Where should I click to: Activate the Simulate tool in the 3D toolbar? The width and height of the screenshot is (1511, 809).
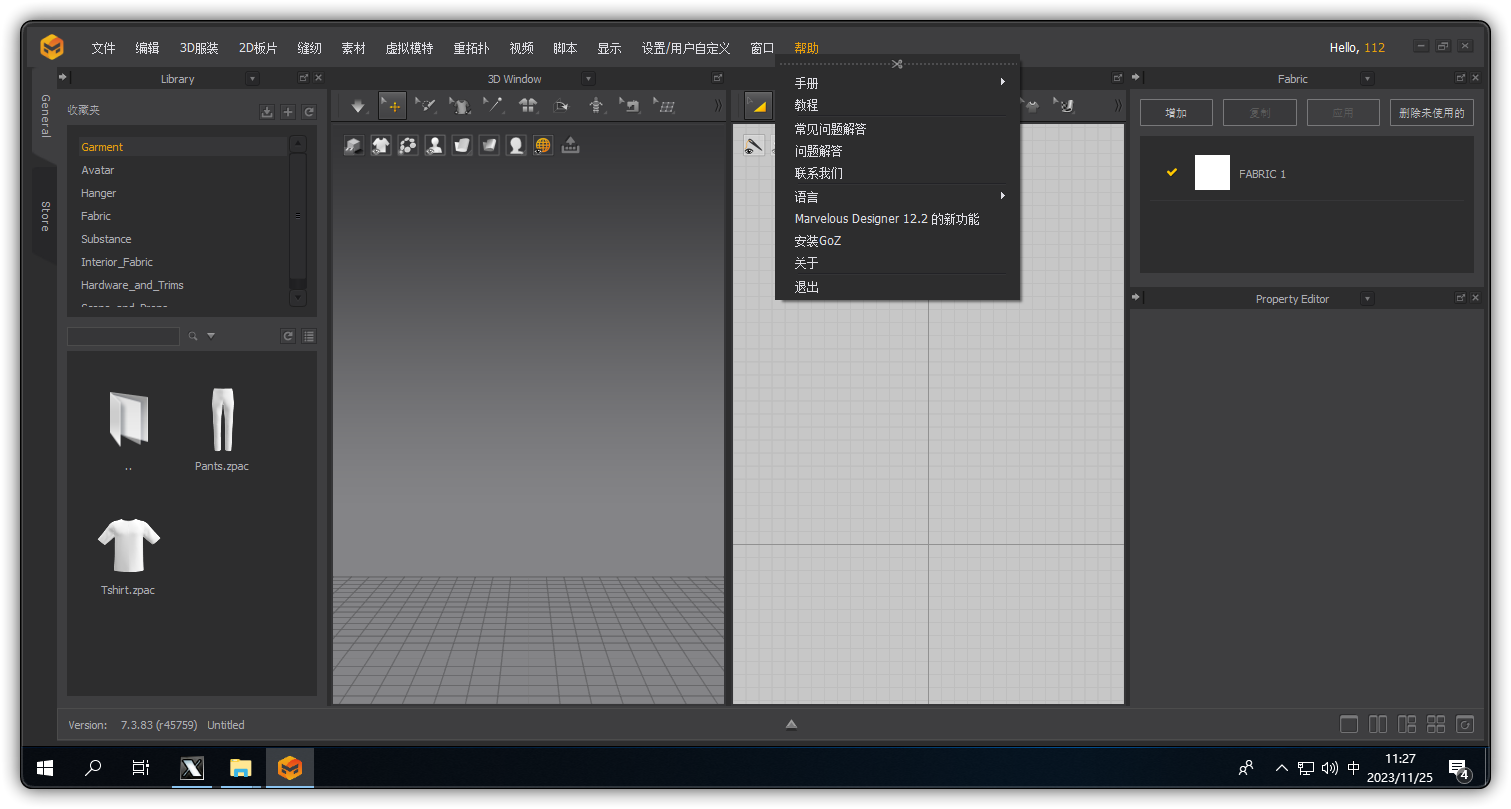pos(356,106)
